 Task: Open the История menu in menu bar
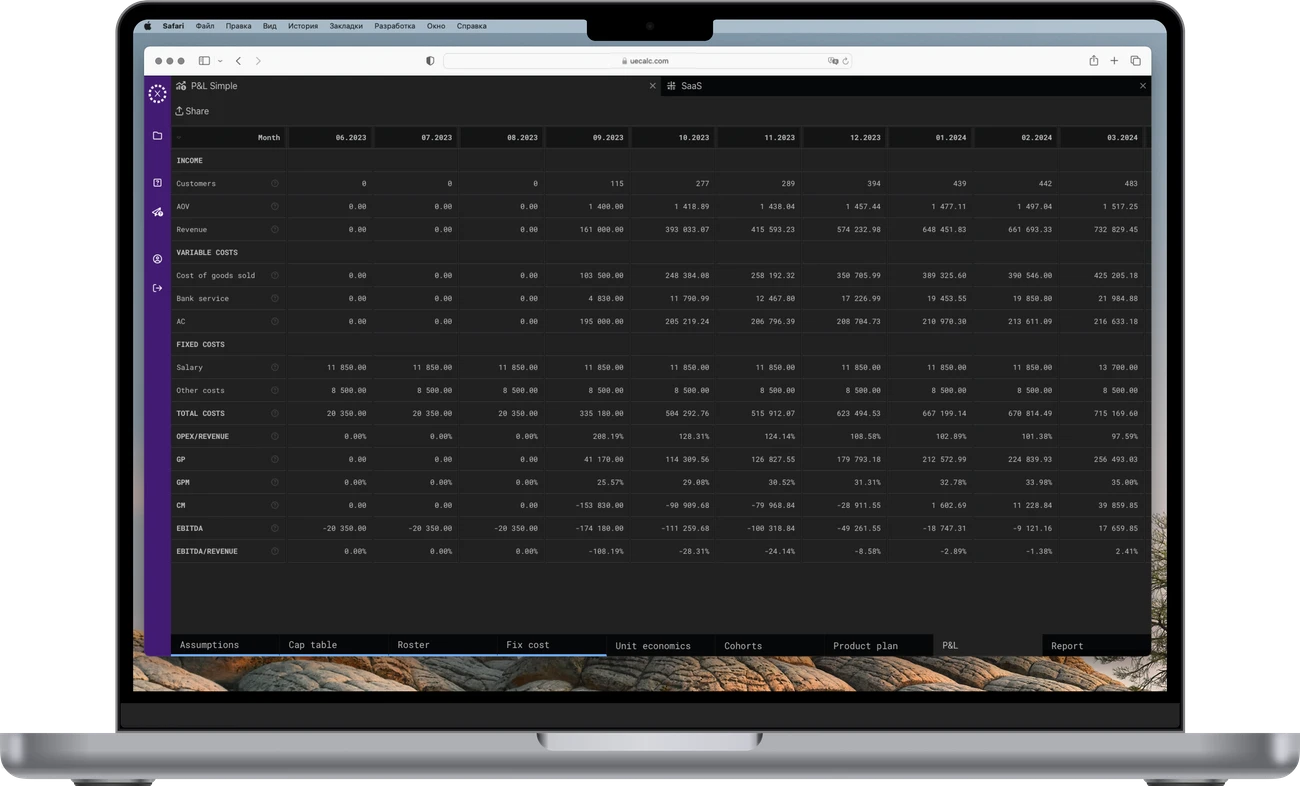pyautogui.click(x=302, y=26)
